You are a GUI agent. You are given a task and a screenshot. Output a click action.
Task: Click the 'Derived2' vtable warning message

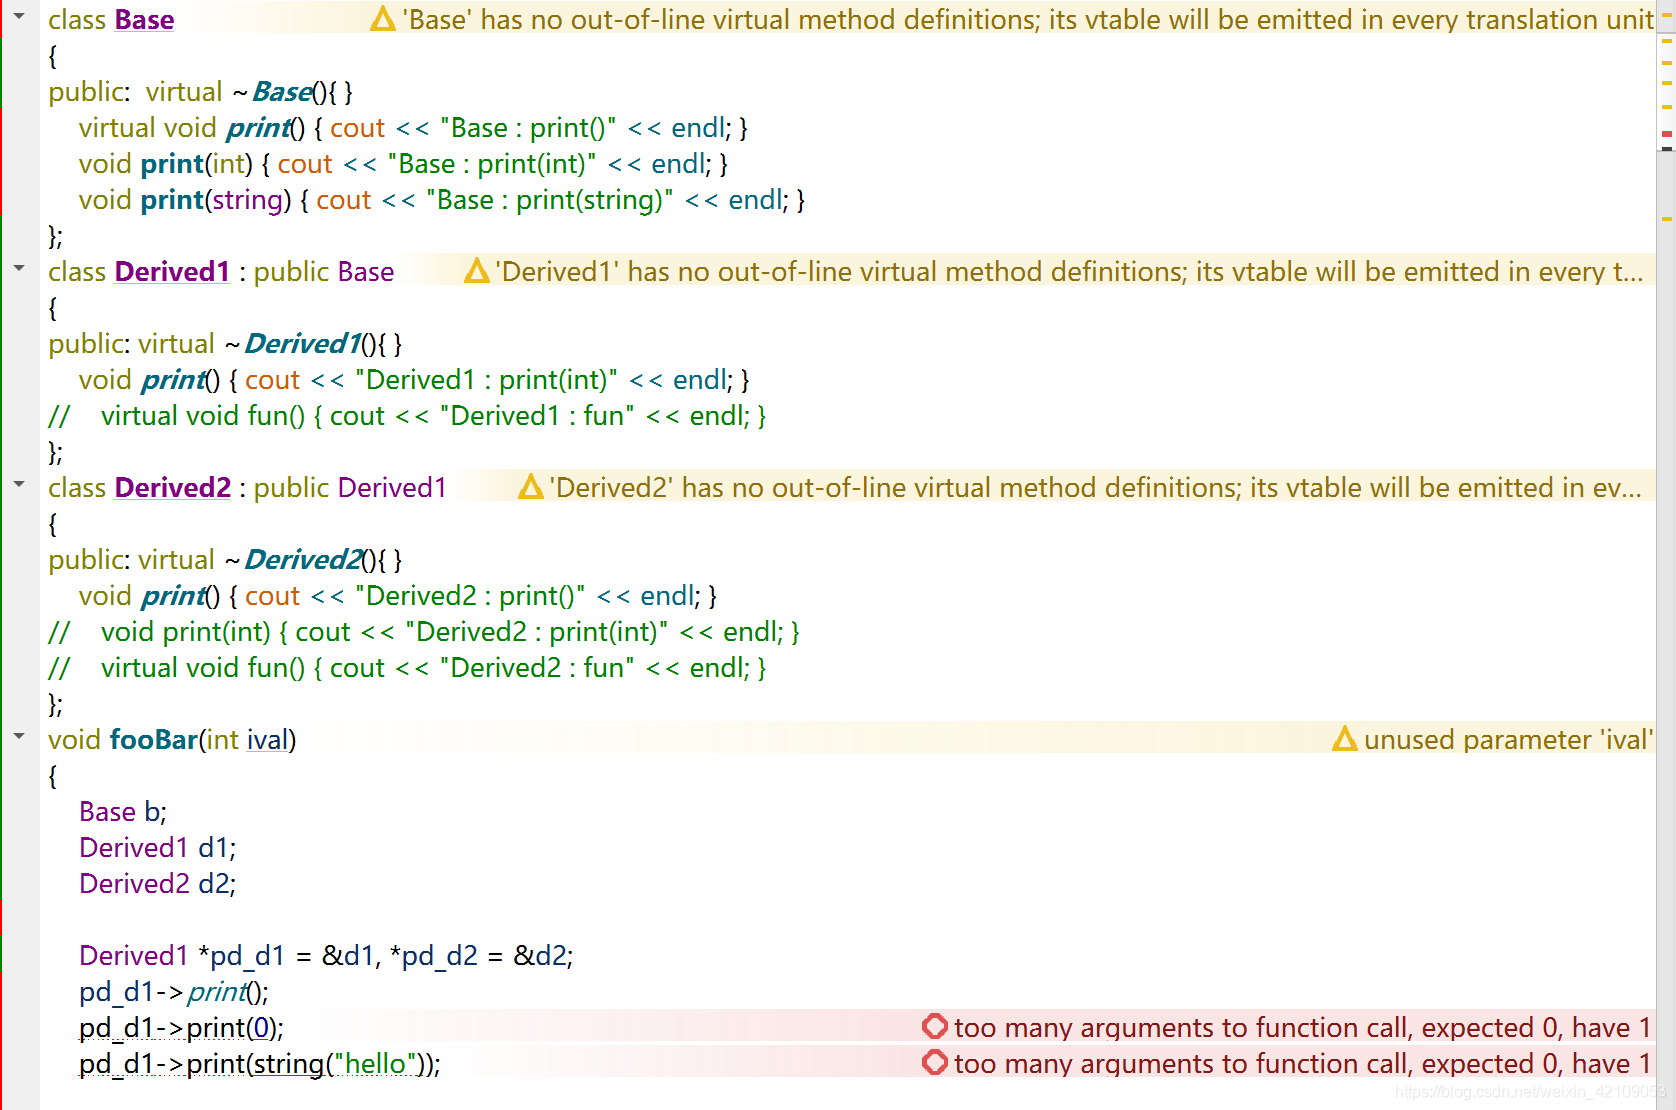click(1096, 488)
